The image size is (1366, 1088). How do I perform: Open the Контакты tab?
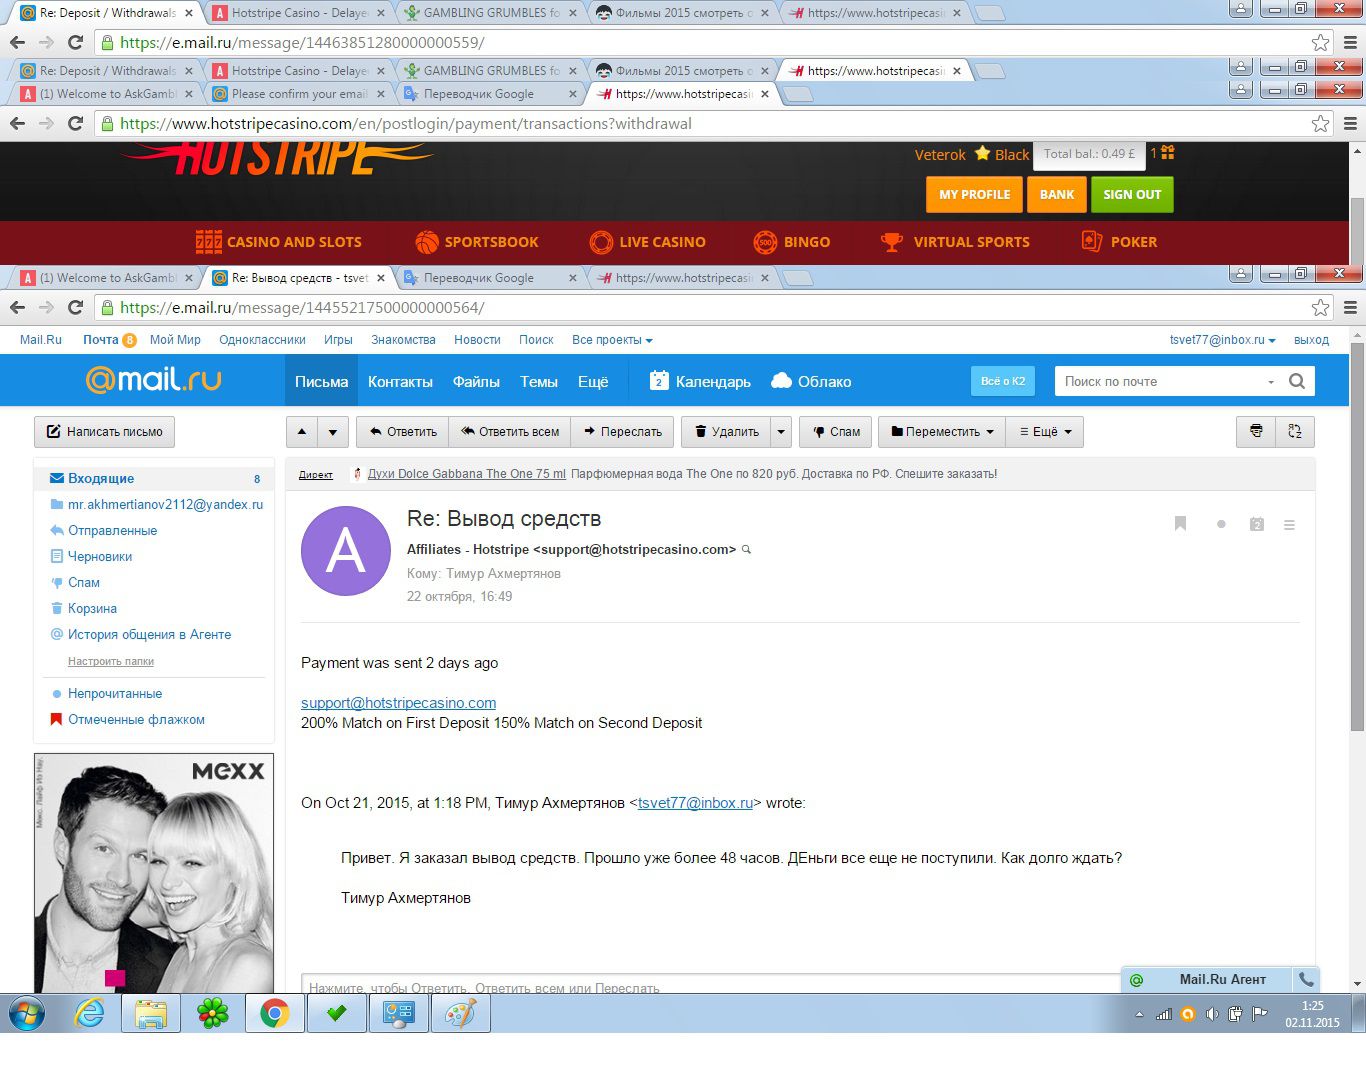(400, 381)
